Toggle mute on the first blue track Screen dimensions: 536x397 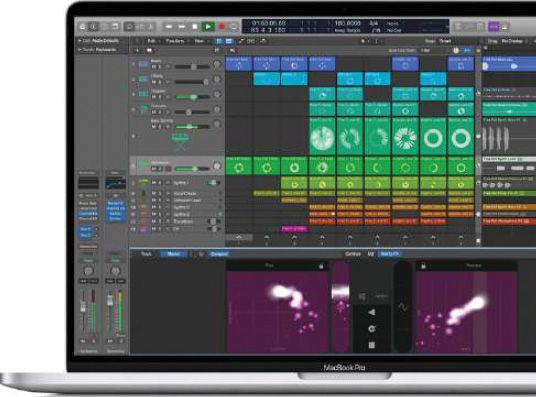pyautogui.click(x=154, y=67)
